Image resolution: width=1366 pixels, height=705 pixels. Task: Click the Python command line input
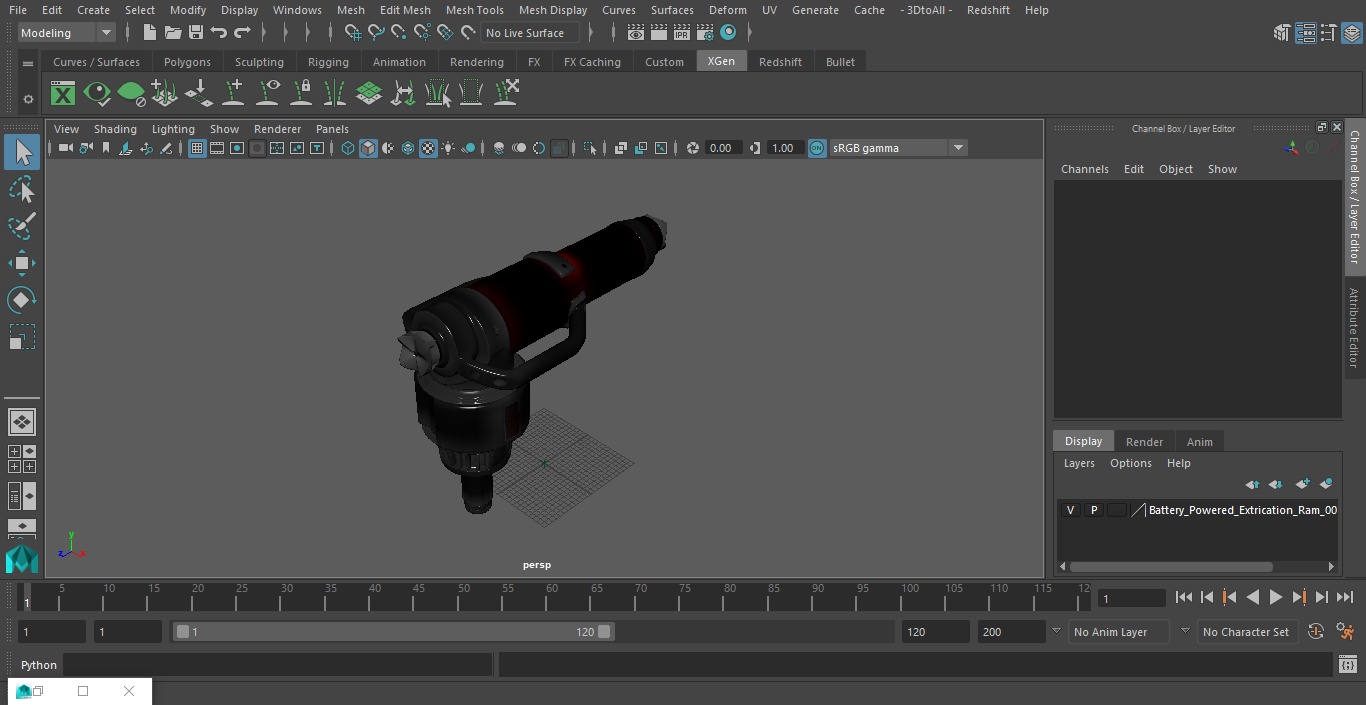pos(278,665)
